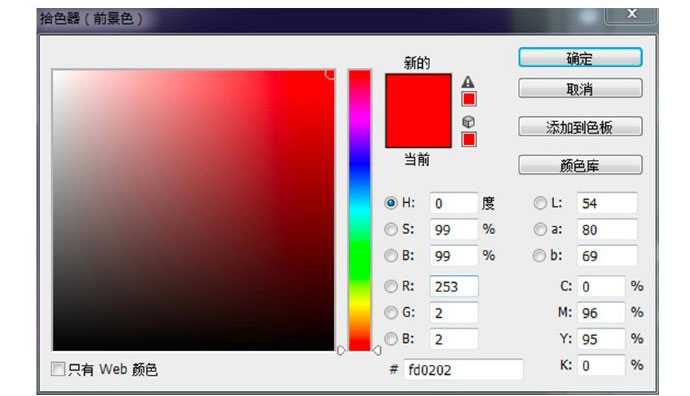Click the right hue slider arrow handle
The height and width of the screenshot is (396, 690).
[377, 350]
